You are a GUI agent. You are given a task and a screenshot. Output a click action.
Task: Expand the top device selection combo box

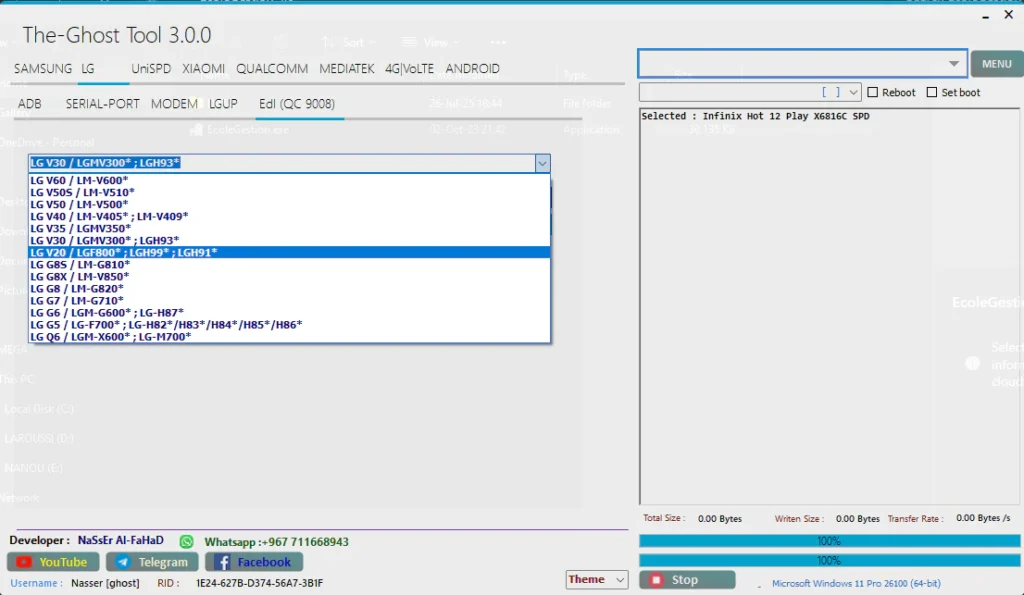tap(954, 64)
